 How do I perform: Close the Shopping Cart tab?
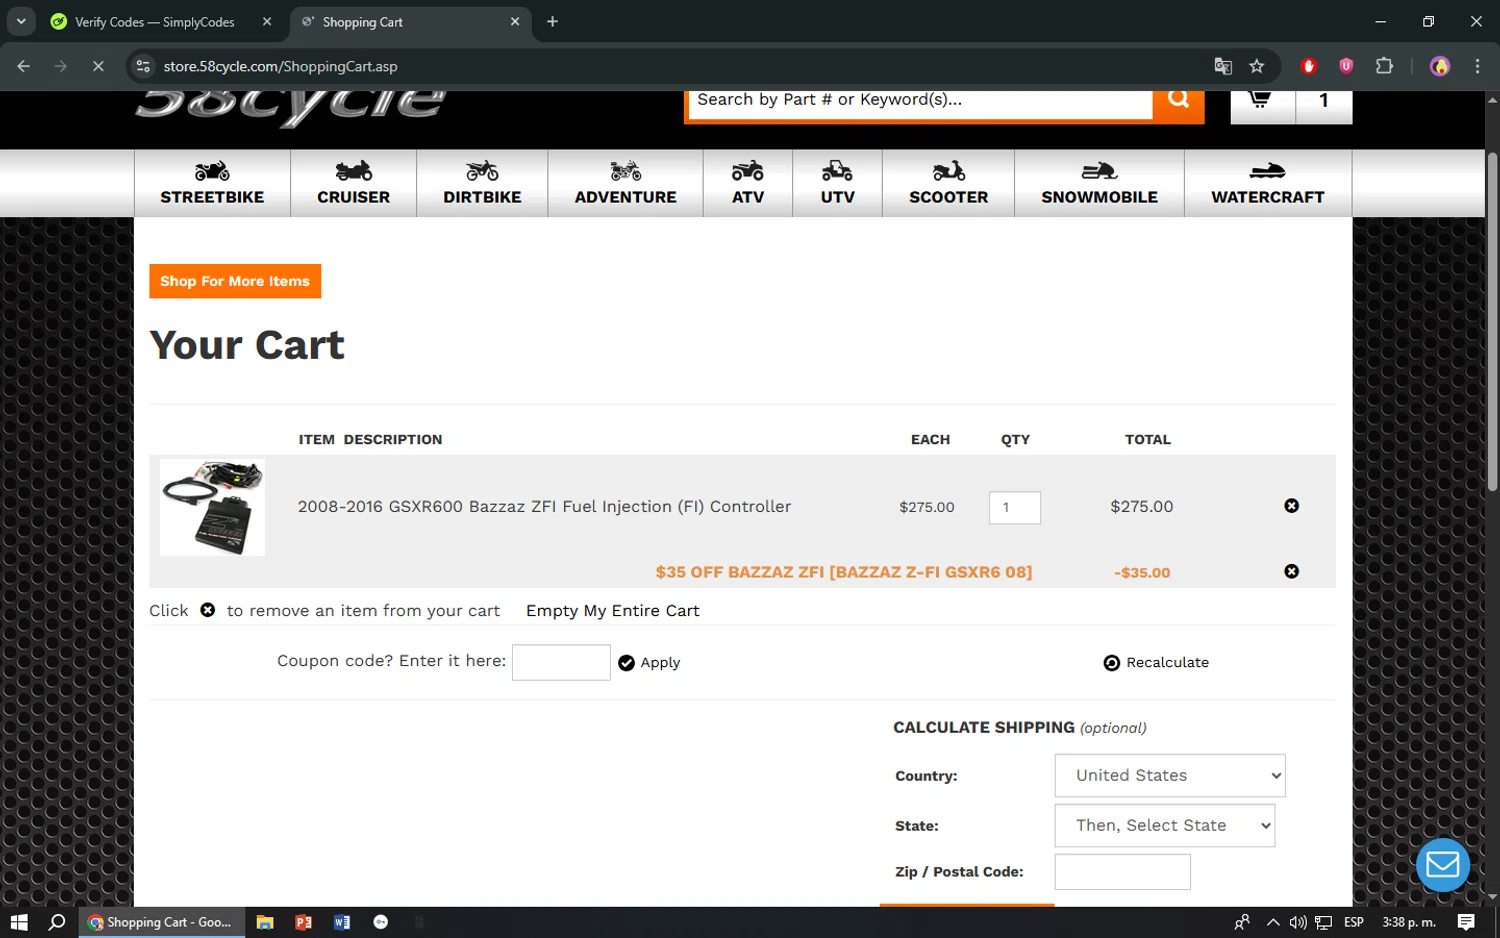click(x=515, y=22)
